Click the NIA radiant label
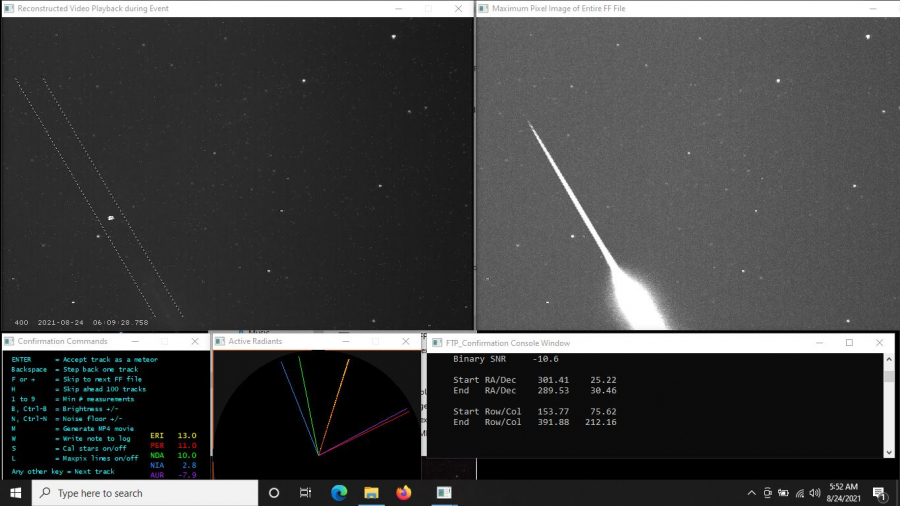Screen dimensions: 900x506 point(157,465)
